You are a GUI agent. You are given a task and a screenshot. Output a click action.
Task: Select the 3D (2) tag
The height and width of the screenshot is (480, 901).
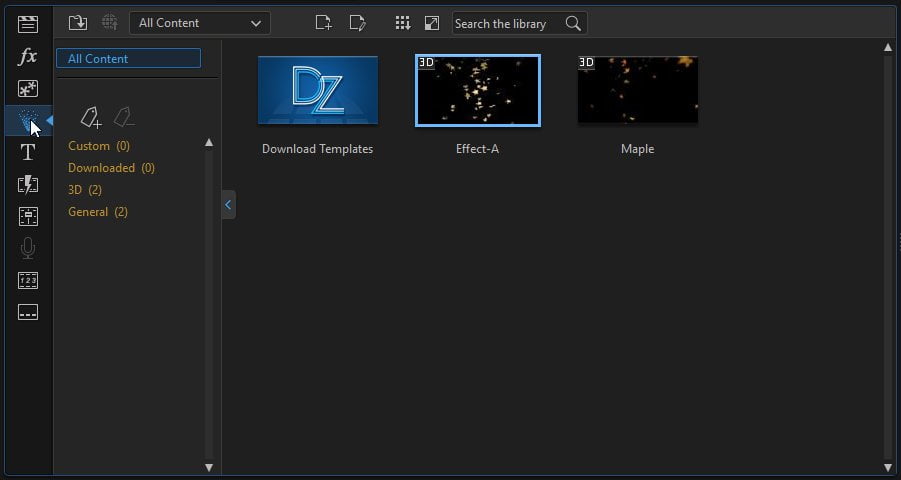[85, 190]
